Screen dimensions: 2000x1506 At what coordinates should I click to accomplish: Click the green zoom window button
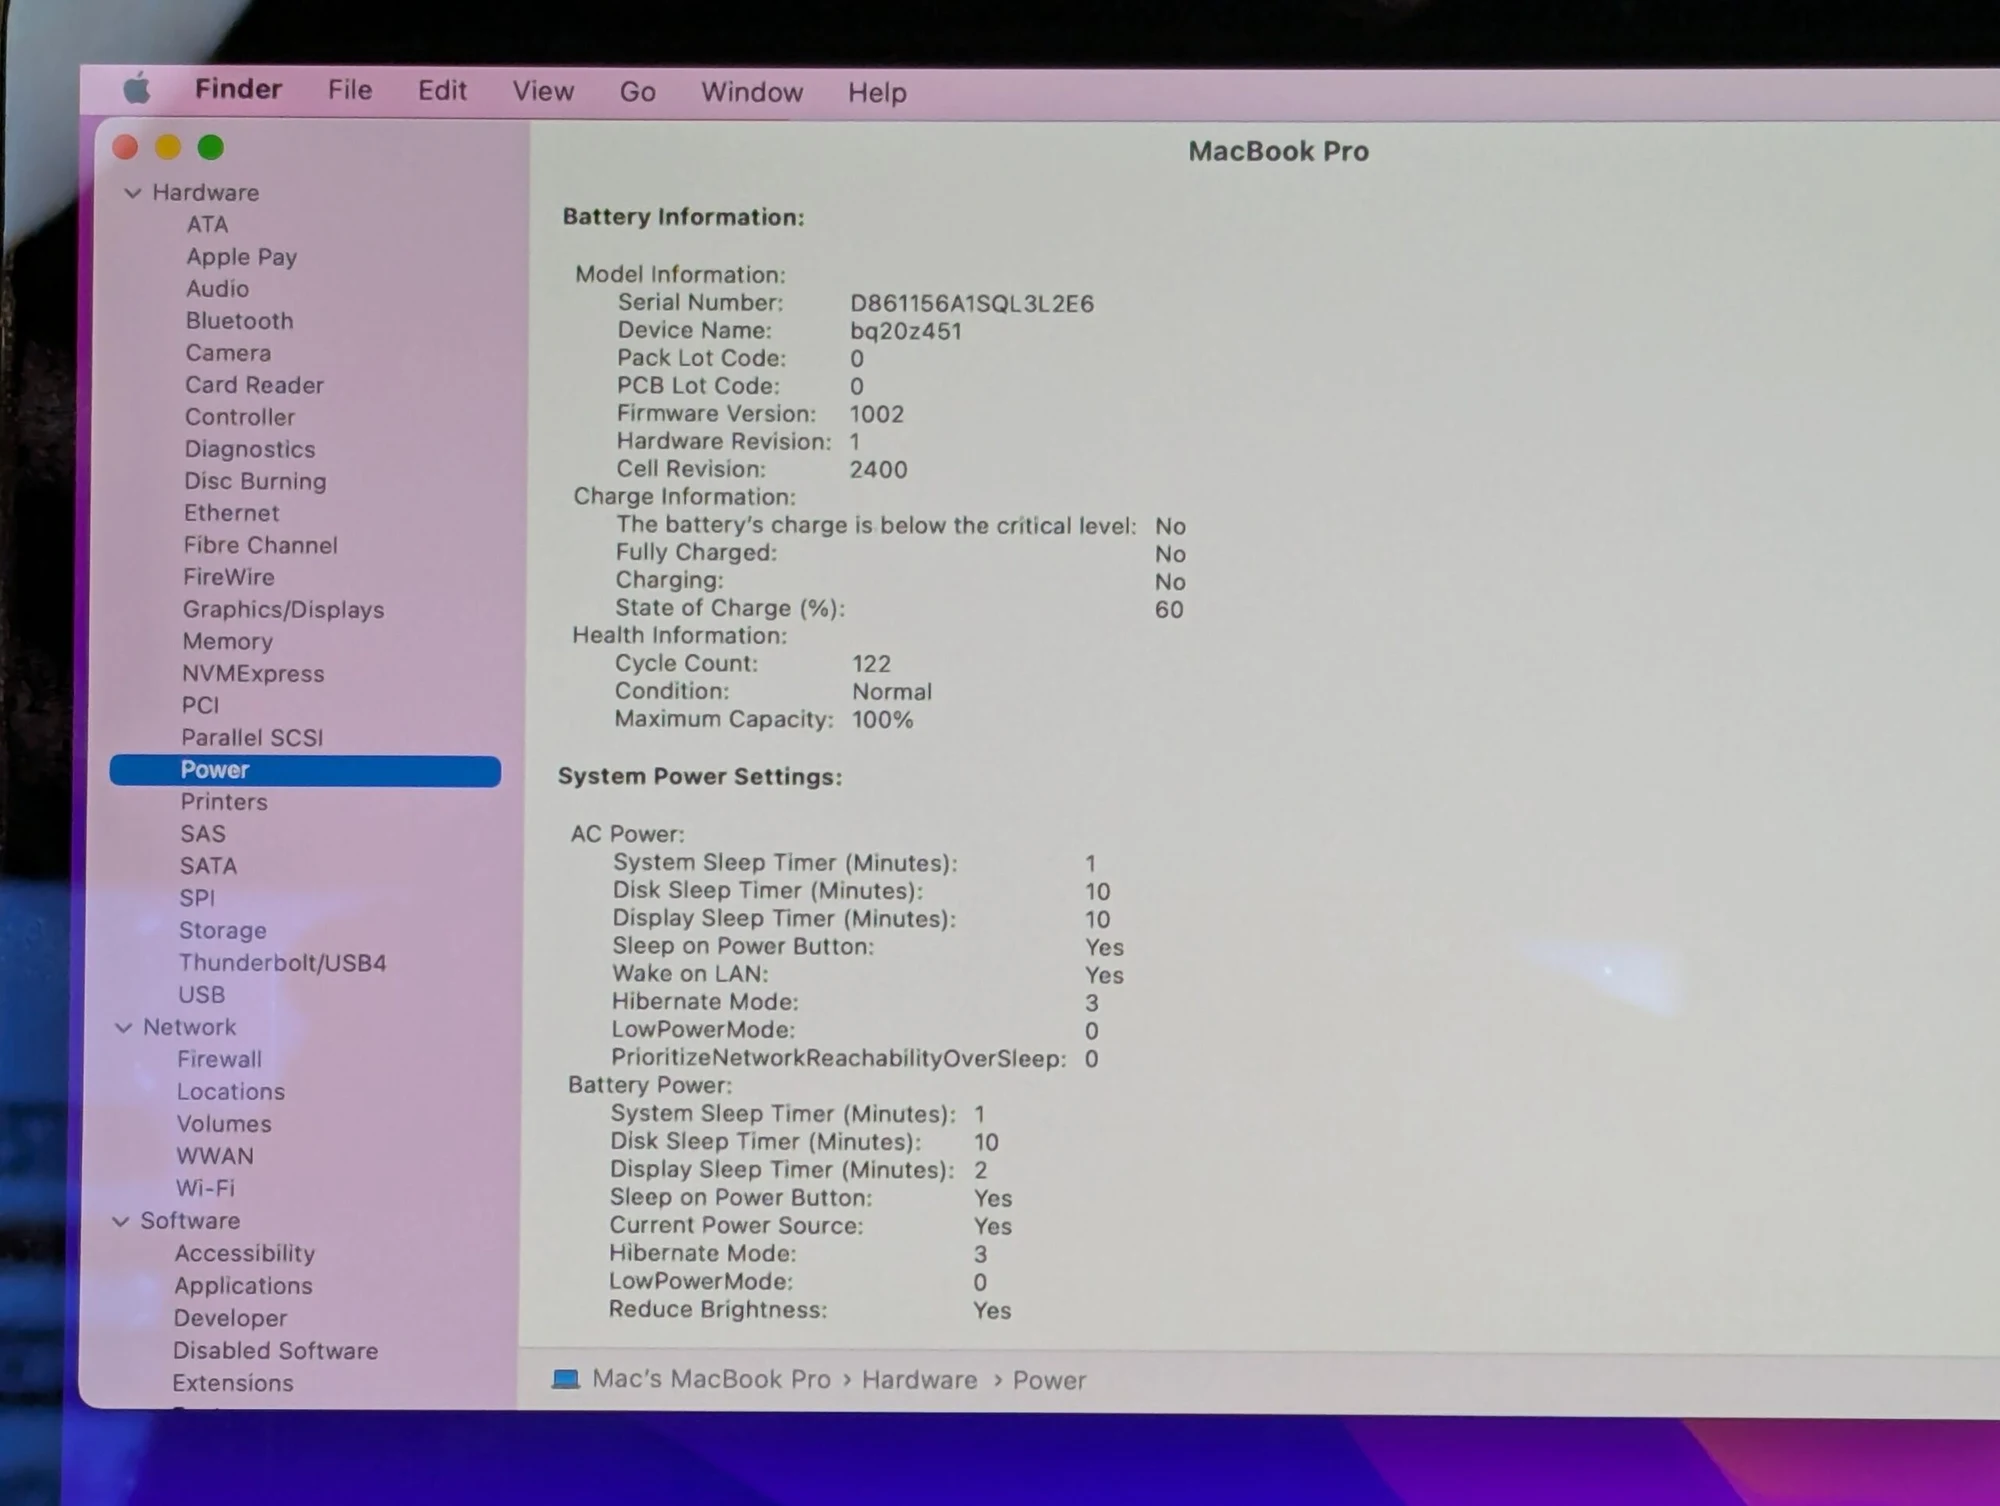coord(210,148)
